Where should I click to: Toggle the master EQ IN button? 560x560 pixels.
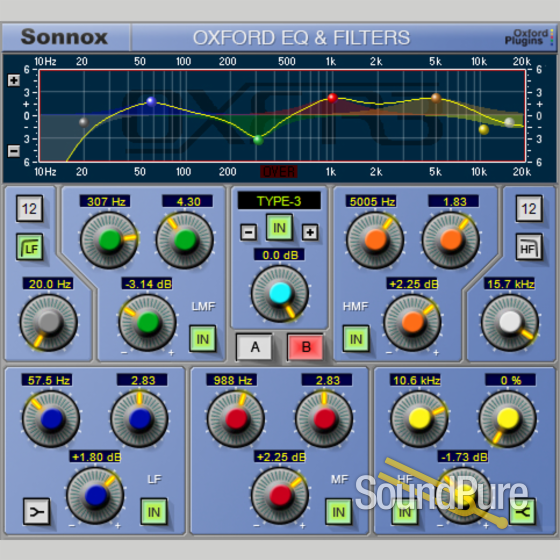(x=279, y=228)
